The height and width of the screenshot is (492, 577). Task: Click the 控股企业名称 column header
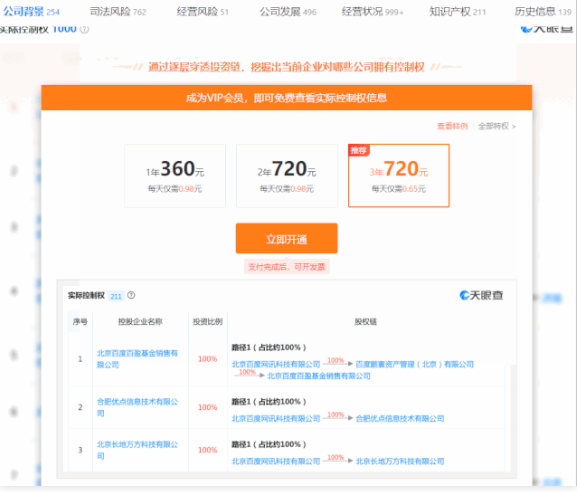[140, 322]
